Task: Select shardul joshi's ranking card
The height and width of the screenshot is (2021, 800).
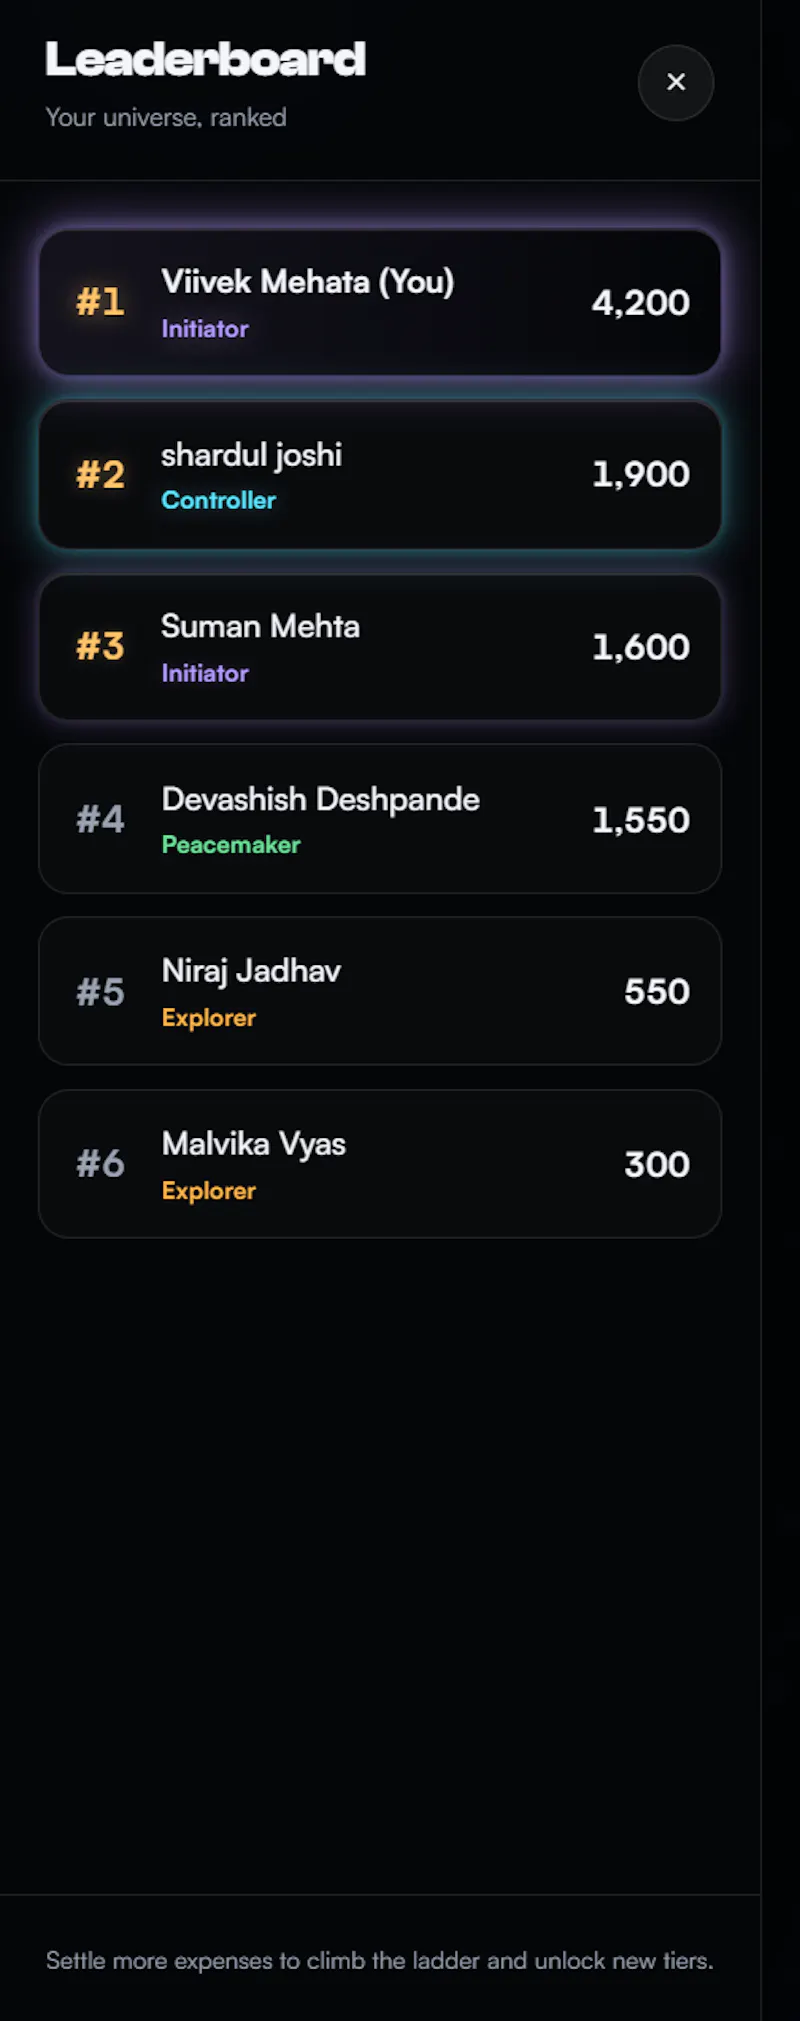Action: 380,475
